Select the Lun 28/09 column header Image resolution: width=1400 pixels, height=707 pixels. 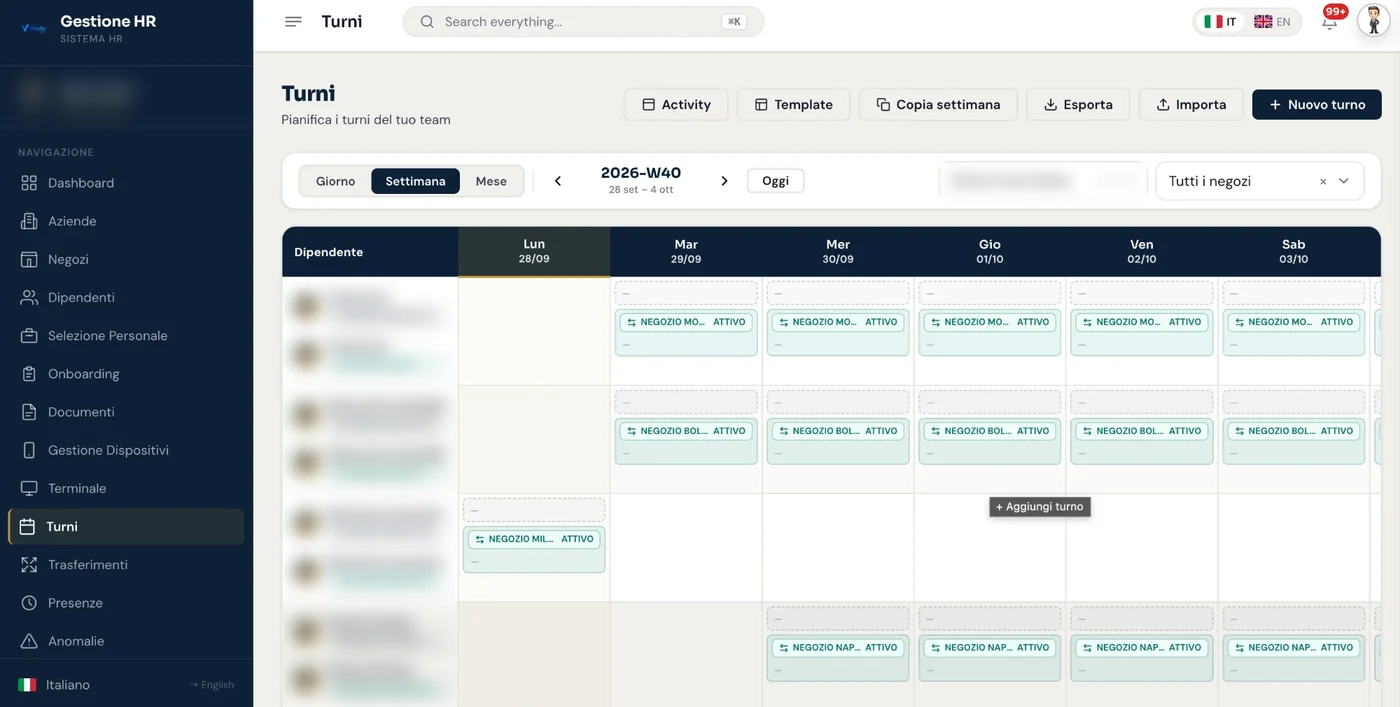(534, 251)
